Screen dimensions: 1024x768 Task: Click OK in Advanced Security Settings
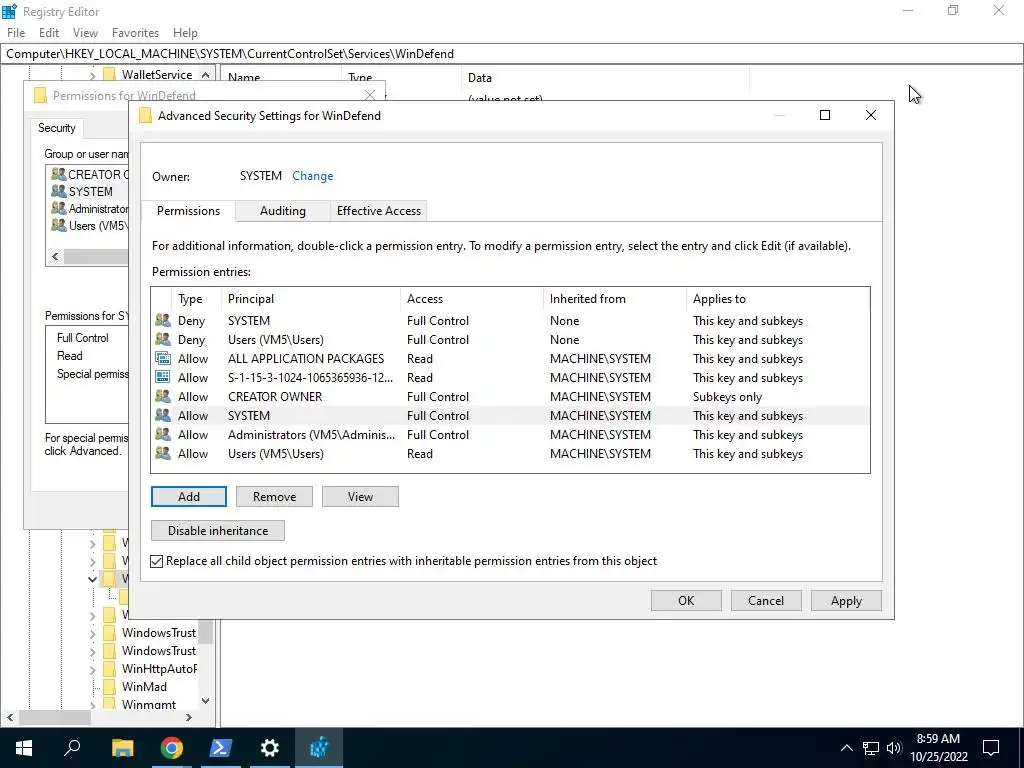pos(686,600)
